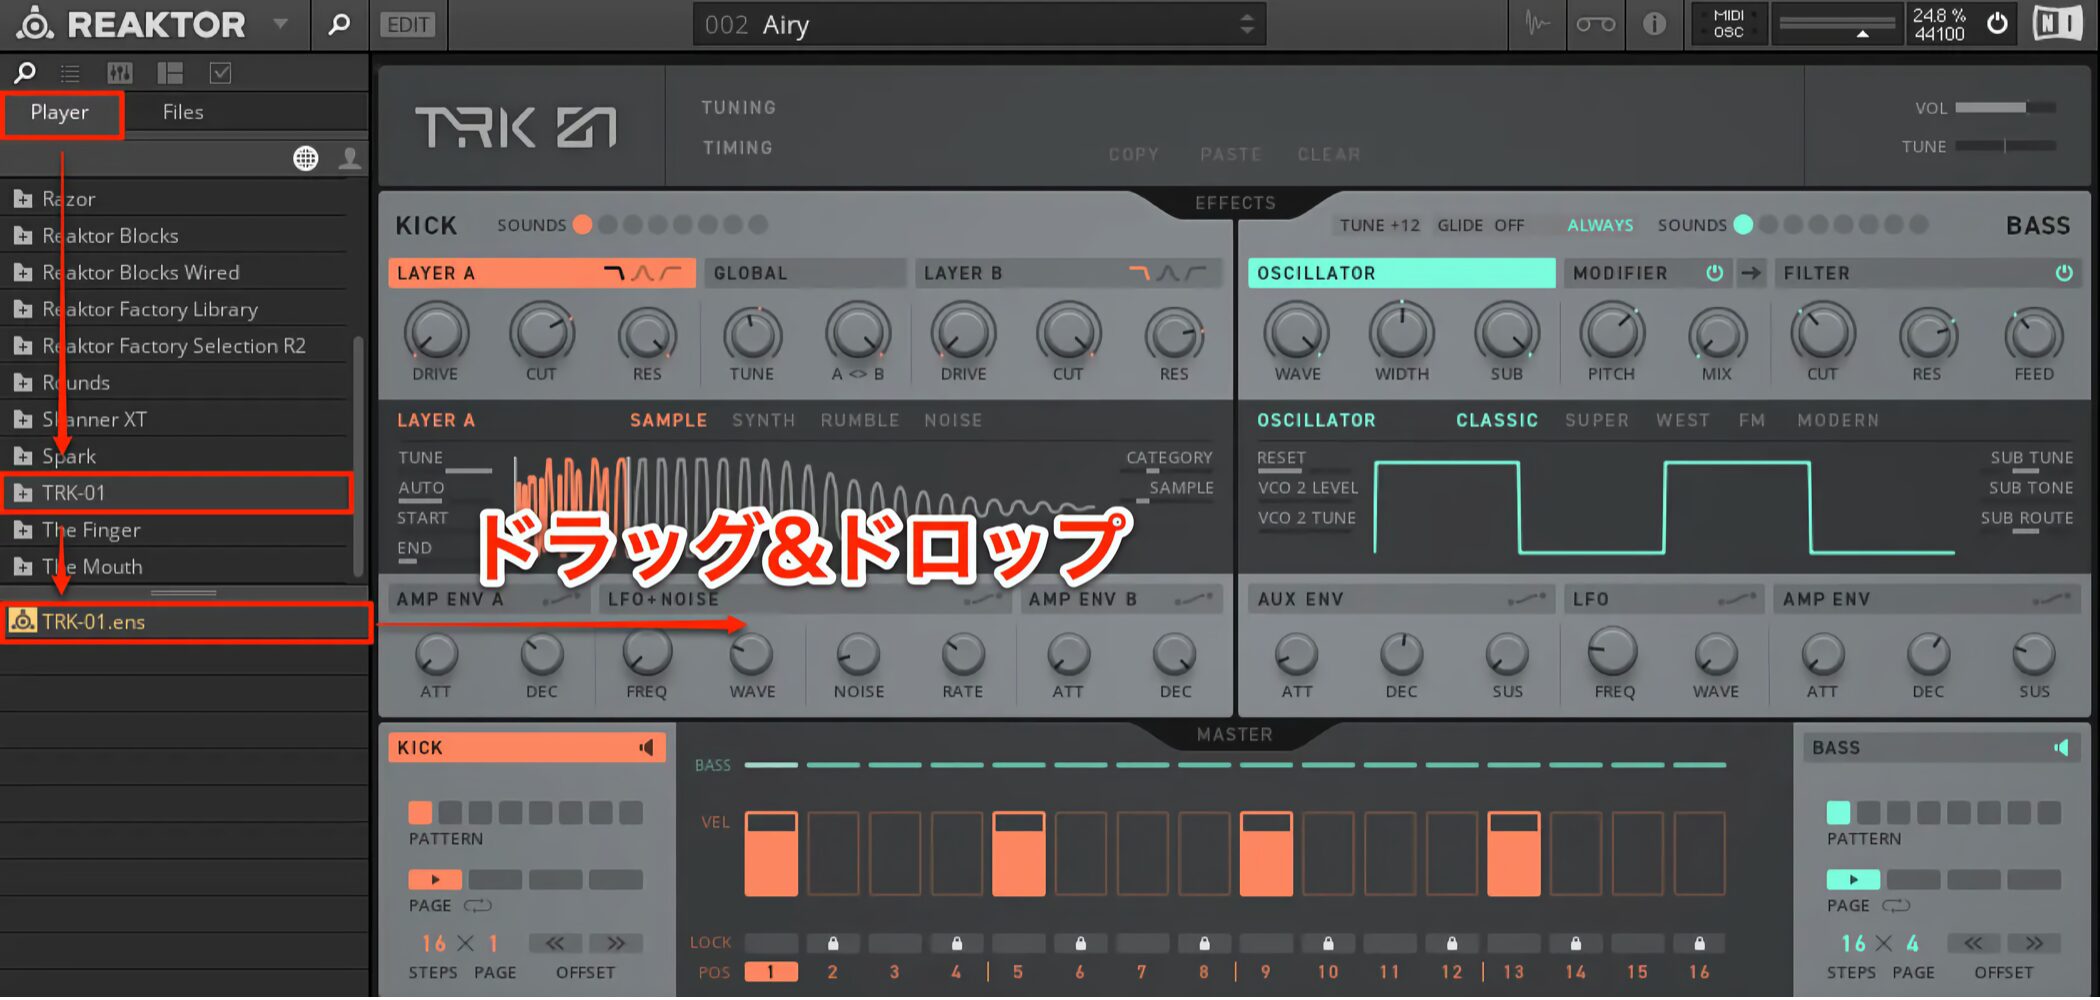The width and height of the screenshot is (2100, 1000).
Task: Choose SUPER oscillator type
Action: [x=1597, y=421]
